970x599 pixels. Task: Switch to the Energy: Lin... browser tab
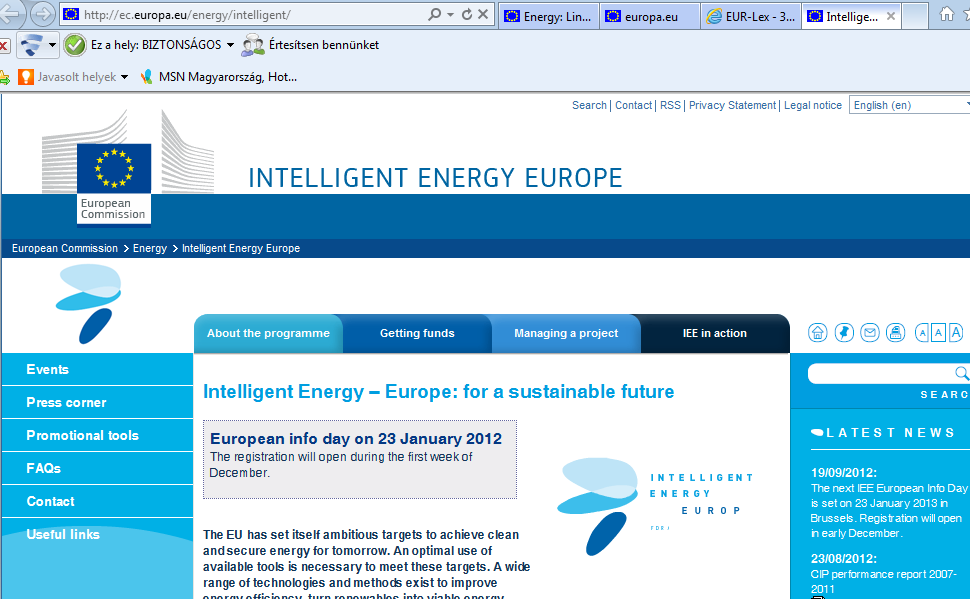[x=549, y=17]
